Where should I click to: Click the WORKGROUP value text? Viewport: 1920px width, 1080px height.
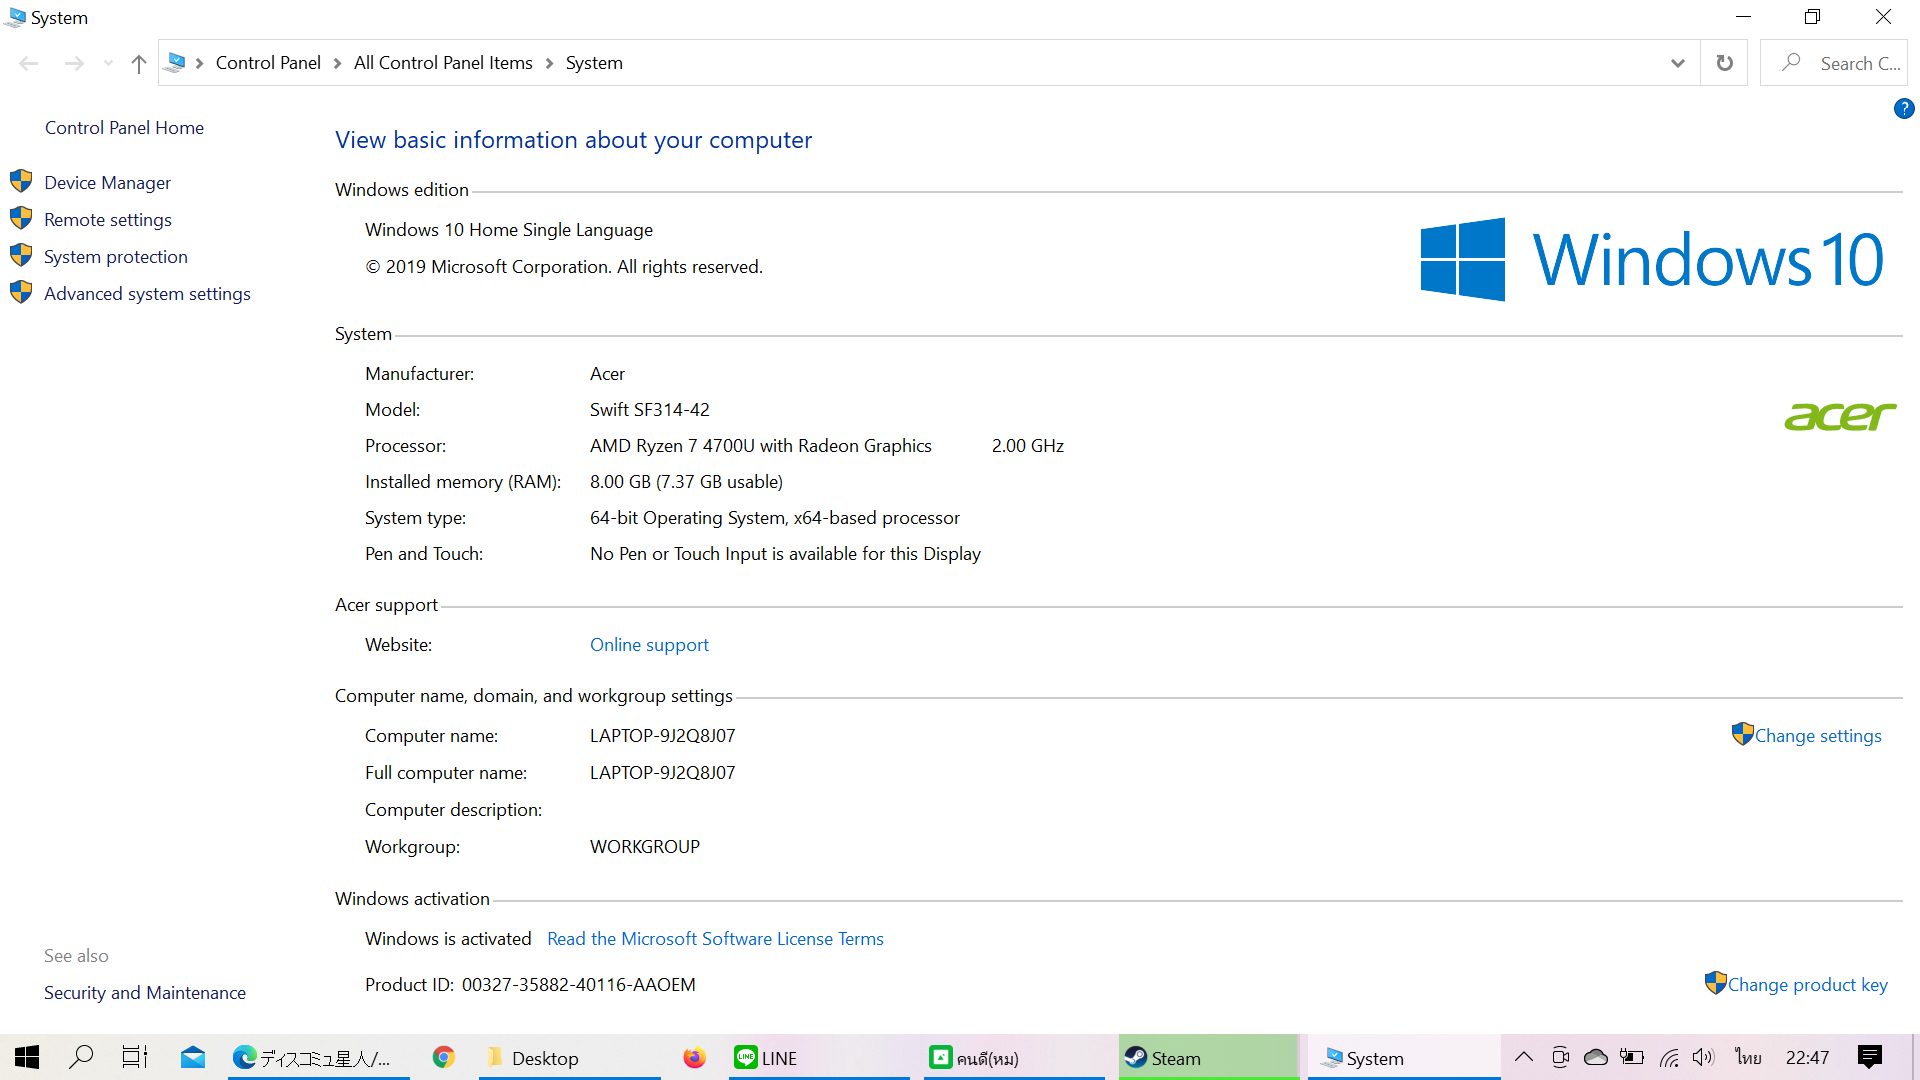[x=645, y=846]
